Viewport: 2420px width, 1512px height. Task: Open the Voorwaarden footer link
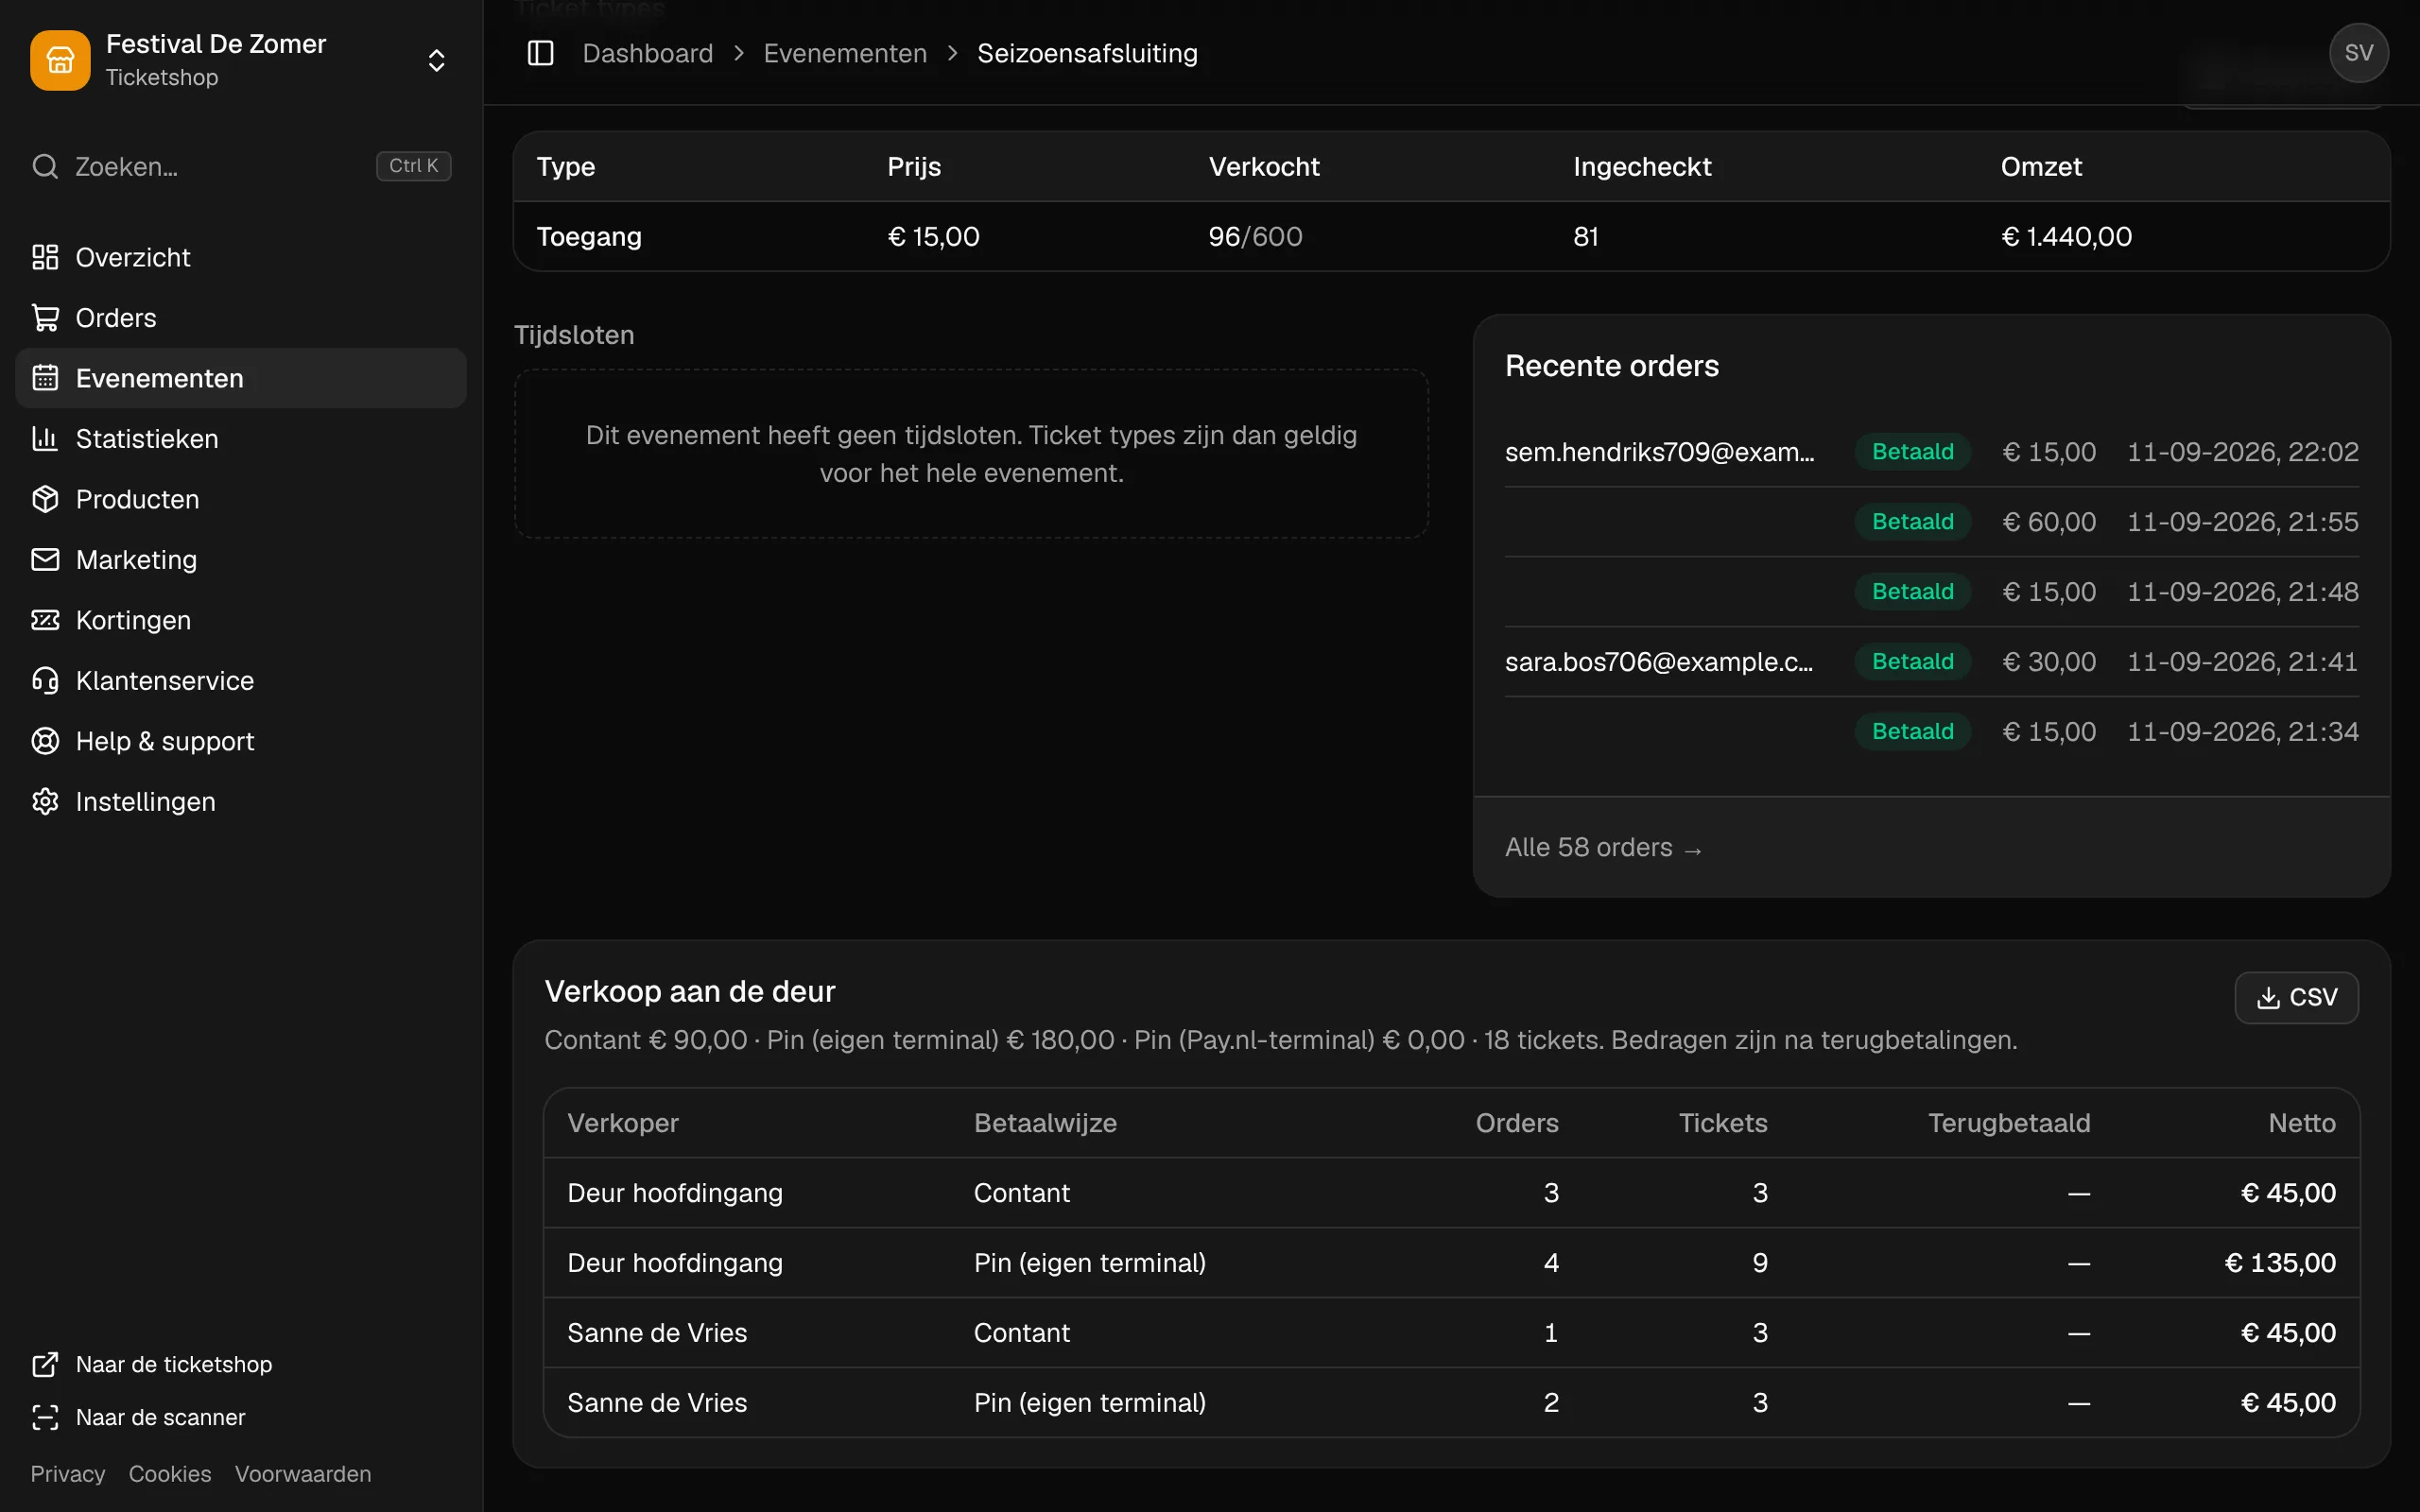[303, 1474]
